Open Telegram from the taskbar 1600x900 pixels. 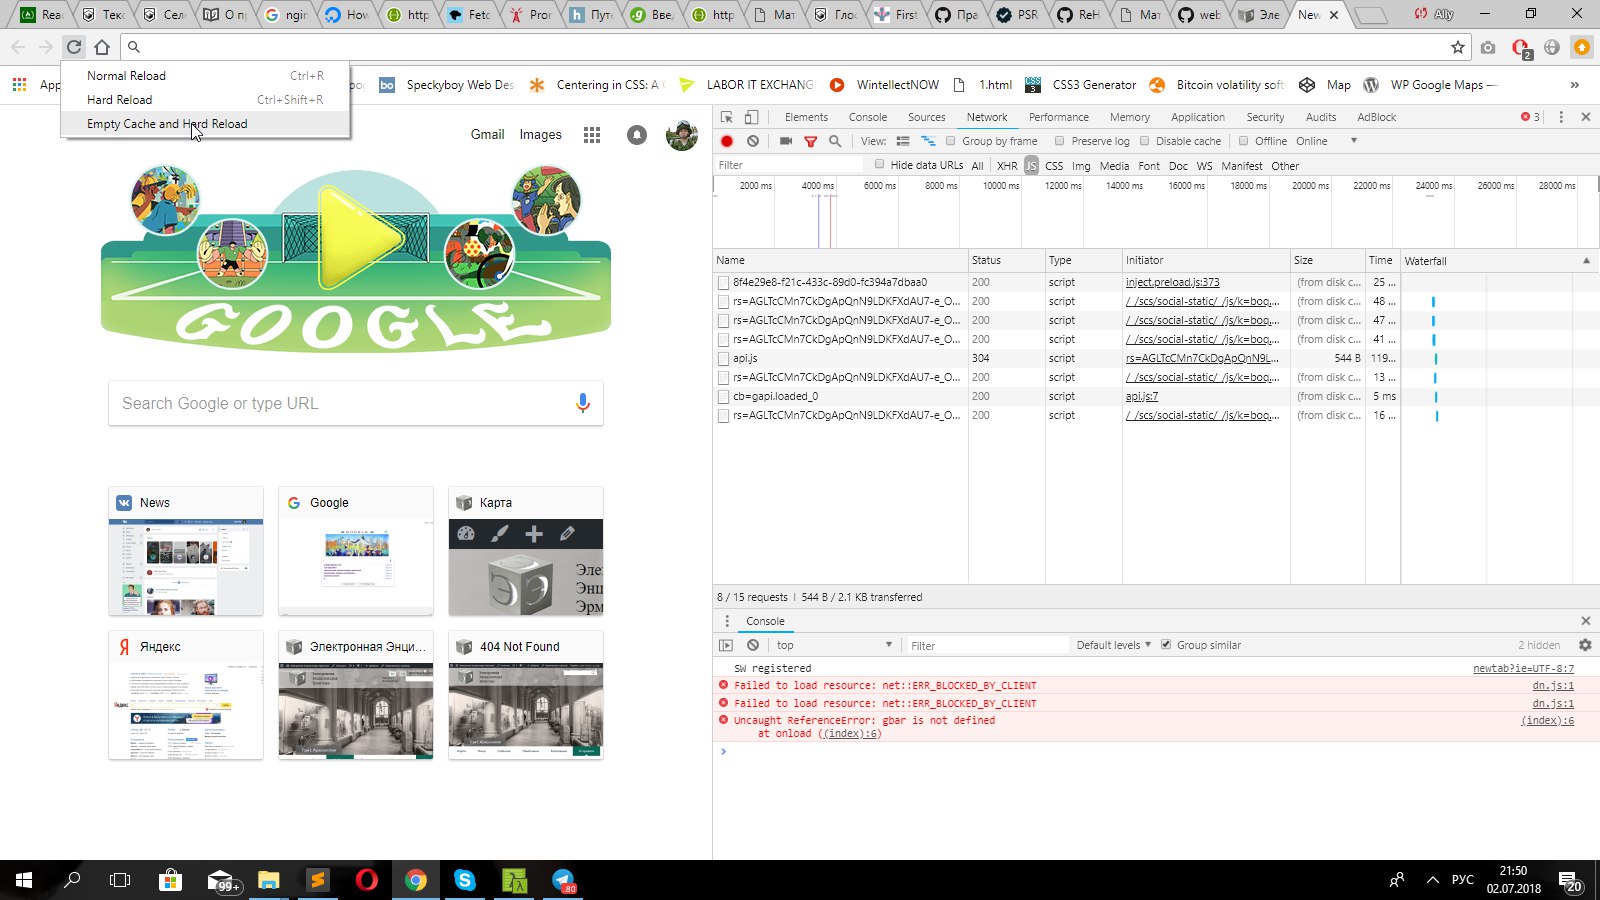[564, 880]
